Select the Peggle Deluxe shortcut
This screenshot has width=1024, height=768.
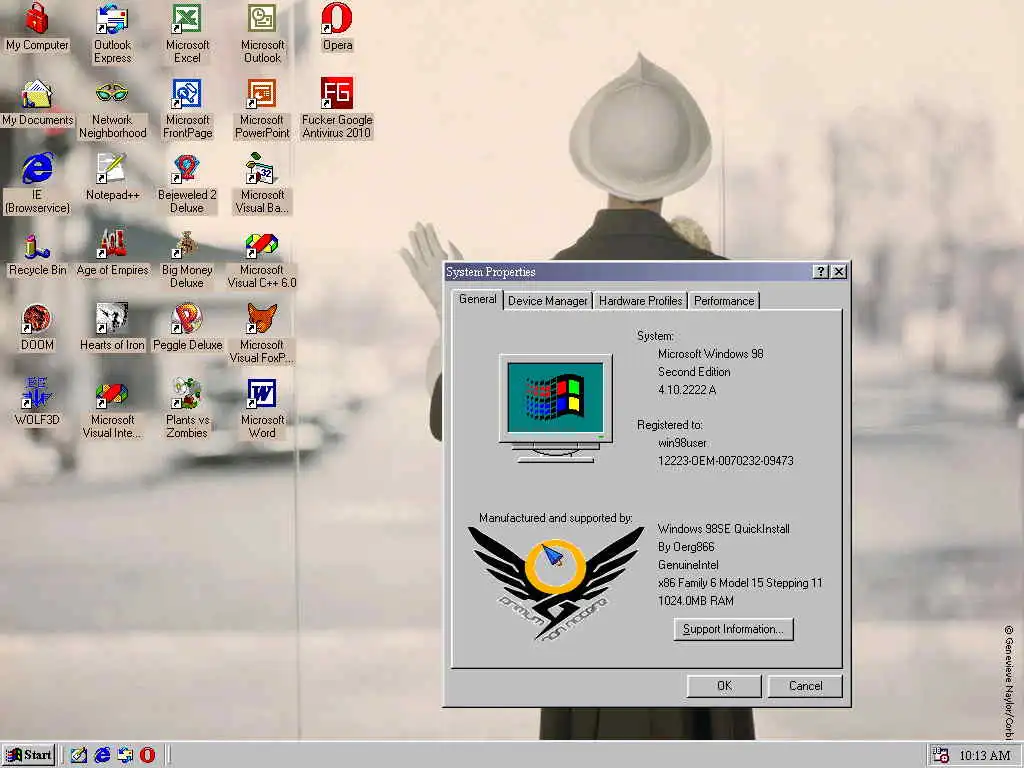coord(187,327)
